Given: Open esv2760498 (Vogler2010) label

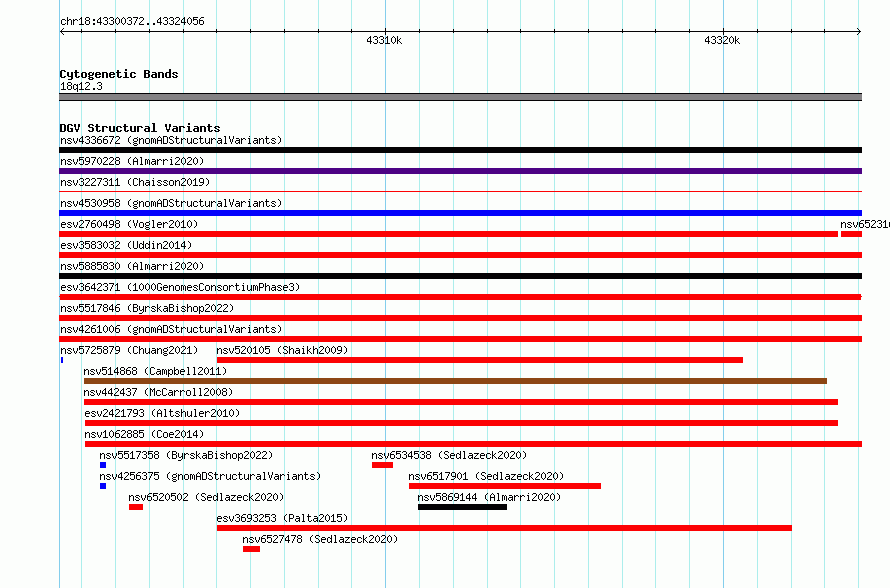Looking at the screenshot, I should (129, 224).
